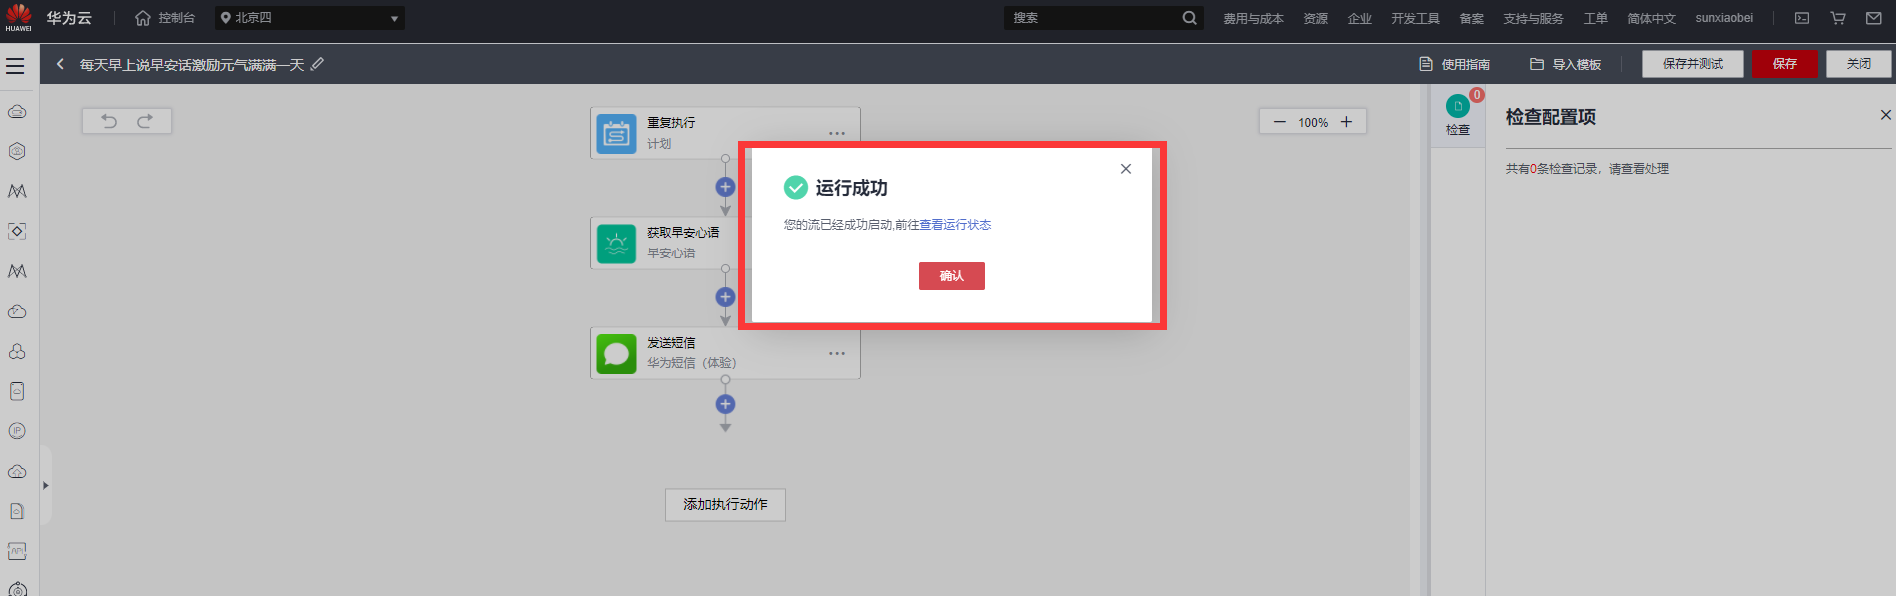Viewport: 1896px width, 596px height.
Task: Select the 重复执行 schedule icon
Action: click(x=617, y=134)
